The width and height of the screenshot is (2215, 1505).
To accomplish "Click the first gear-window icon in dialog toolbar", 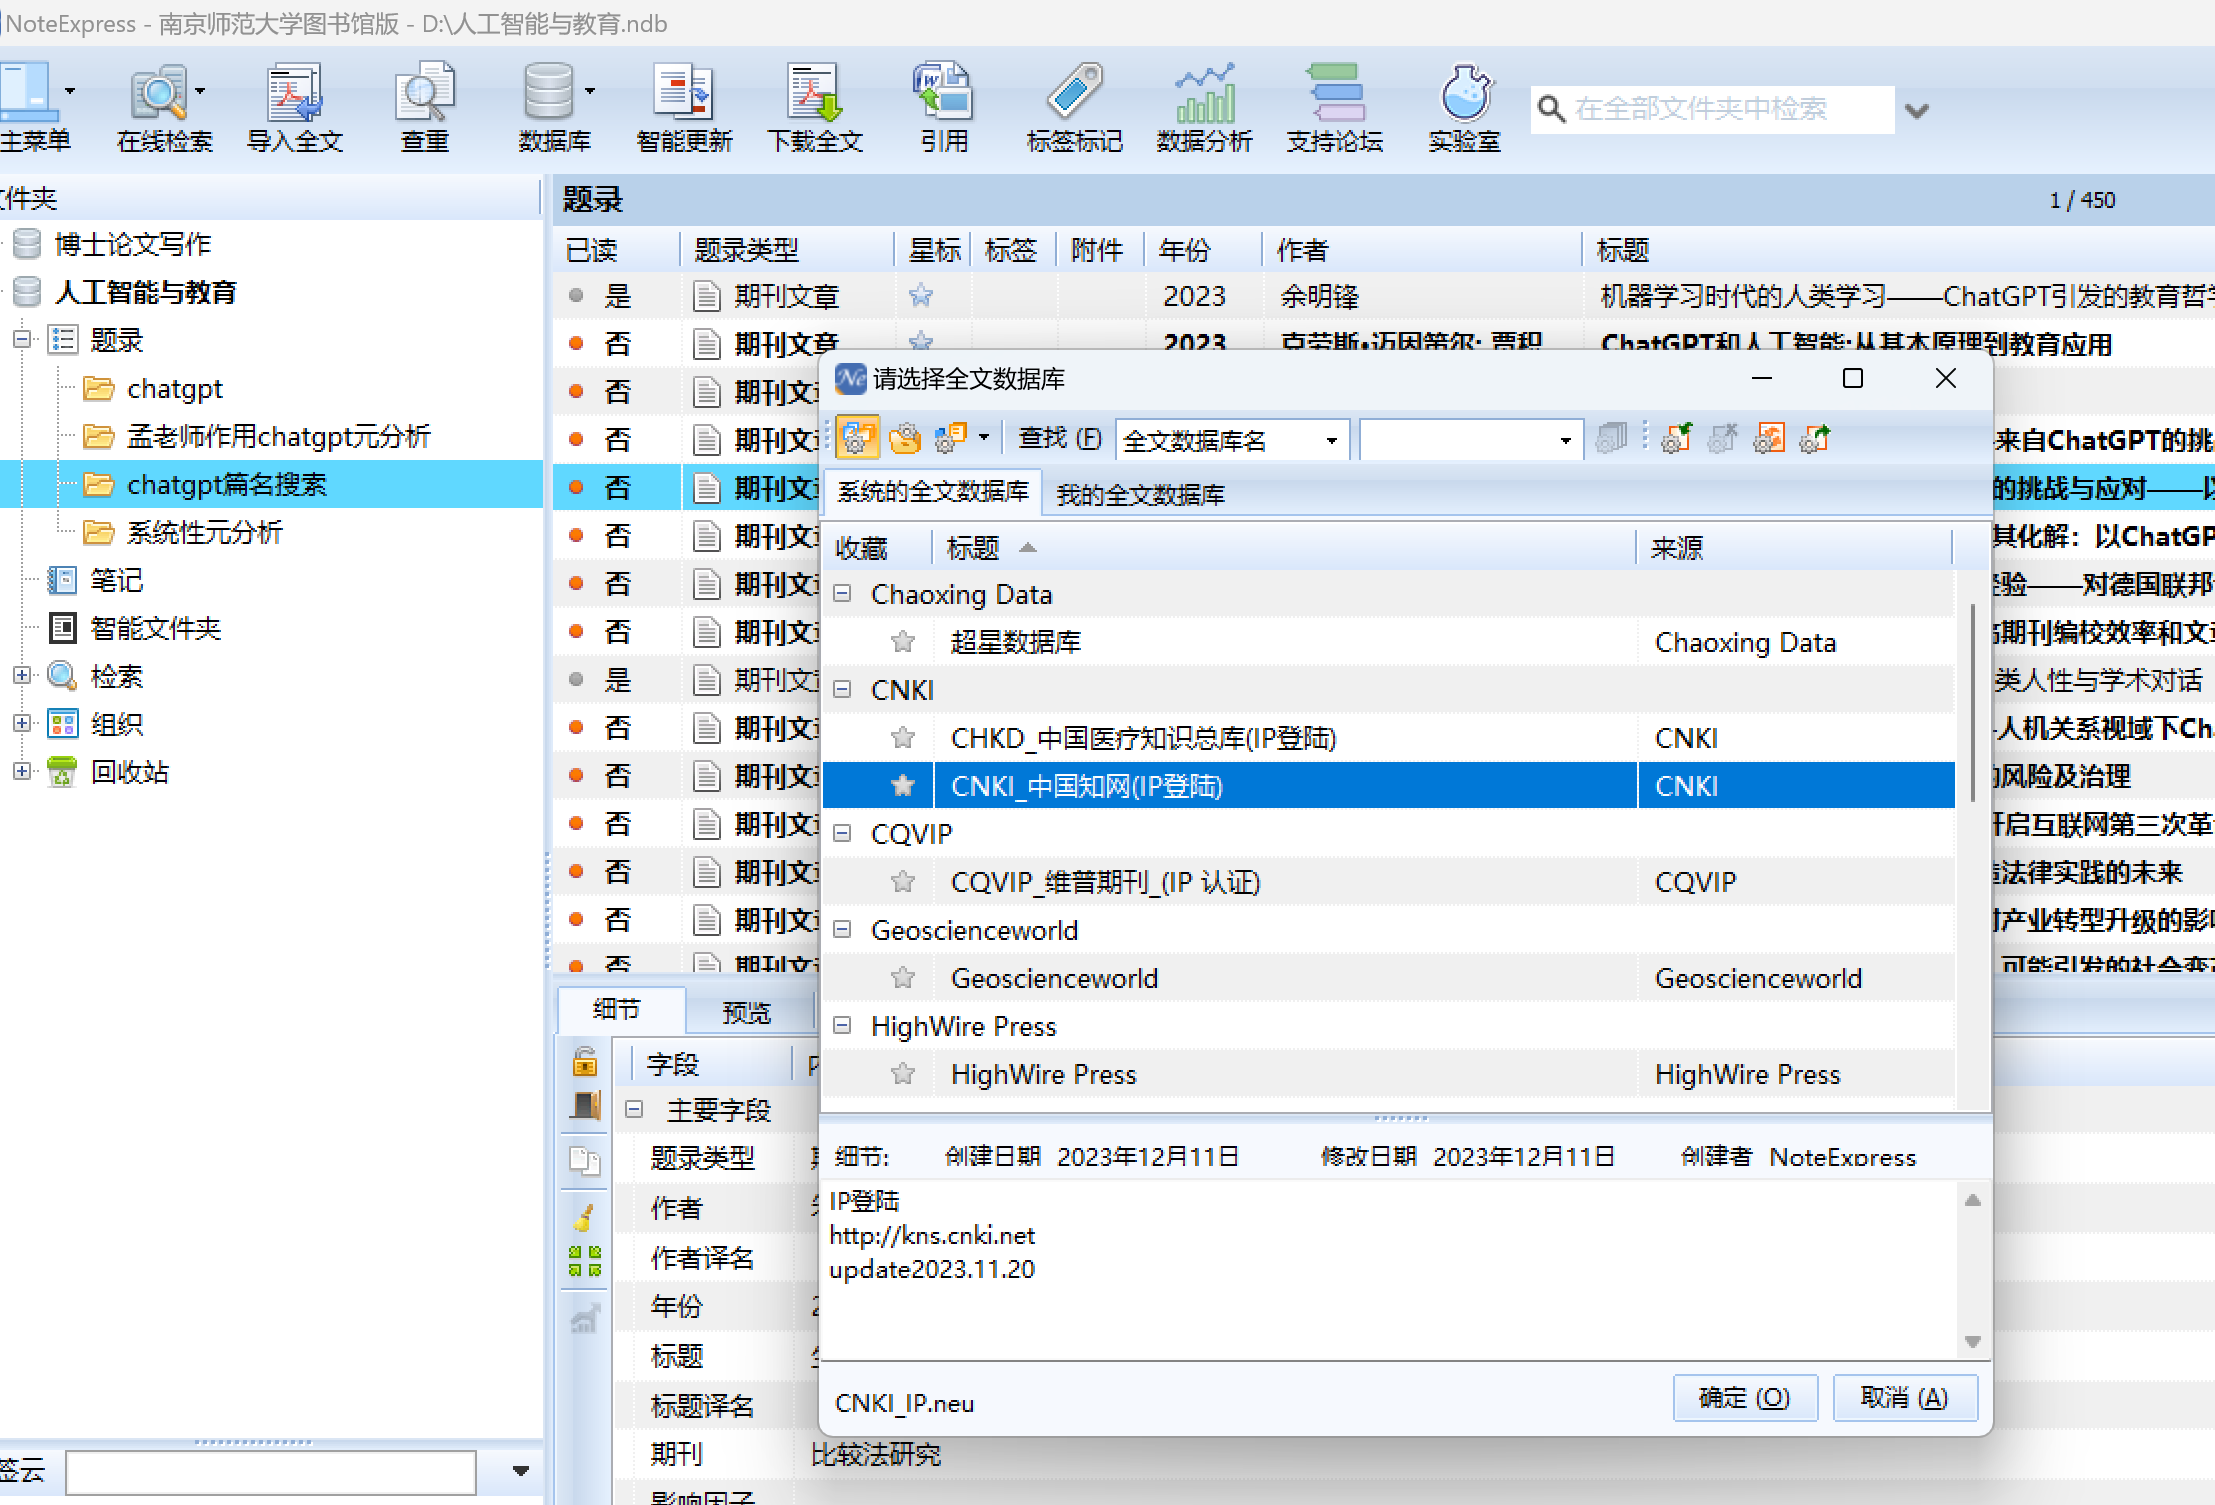I will 858,438.
